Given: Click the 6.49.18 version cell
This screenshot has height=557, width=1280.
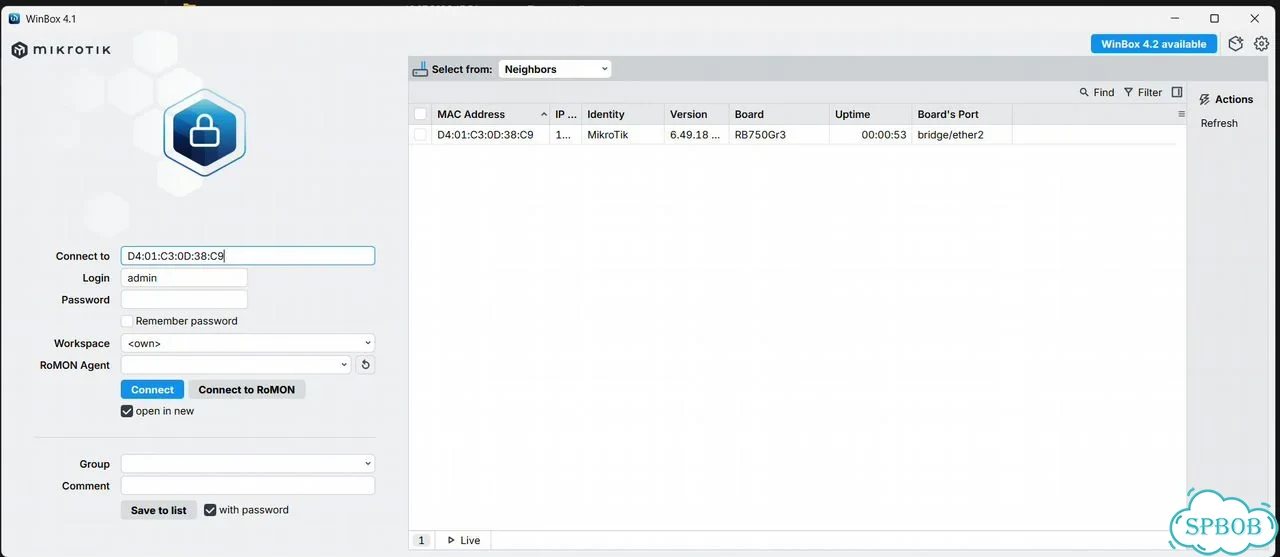Looking at the screenshot, I should (x=694, y=134).
